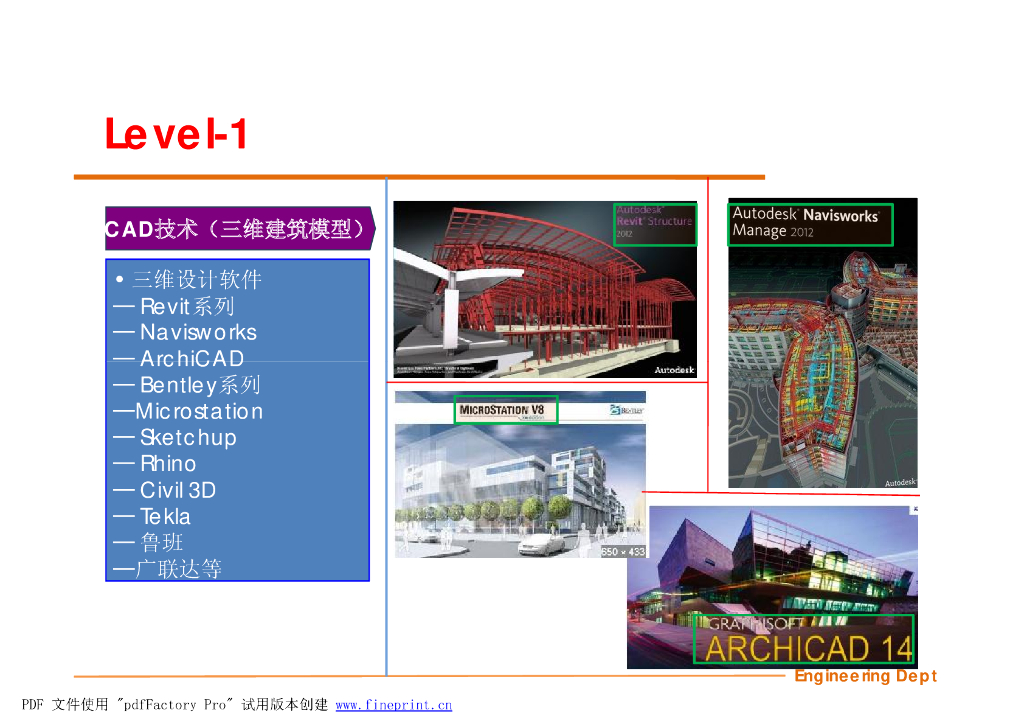Select the 'Engineering Dept' footer text
1024x724 pixels.
click(x=865, y=676)
